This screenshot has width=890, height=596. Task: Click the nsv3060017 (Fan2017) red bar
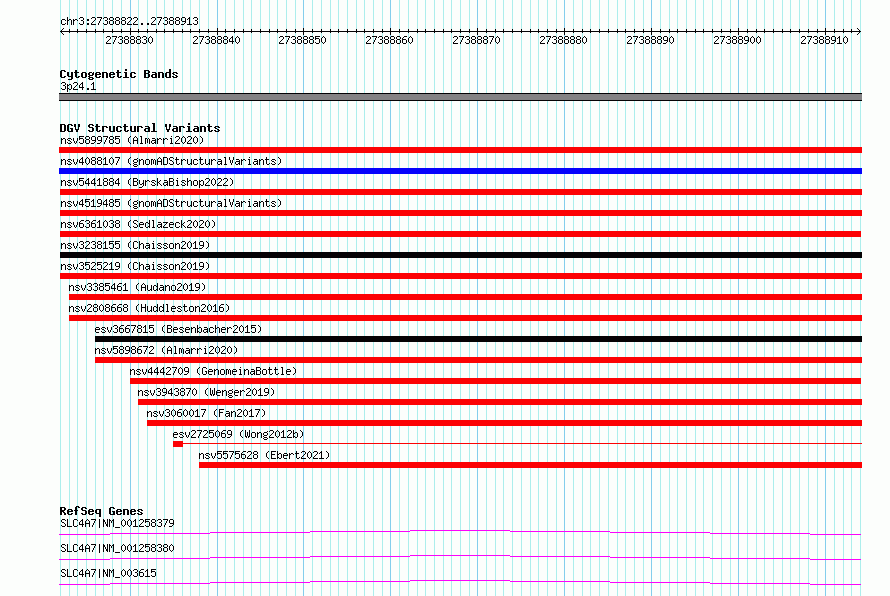[x=505, y=423]
